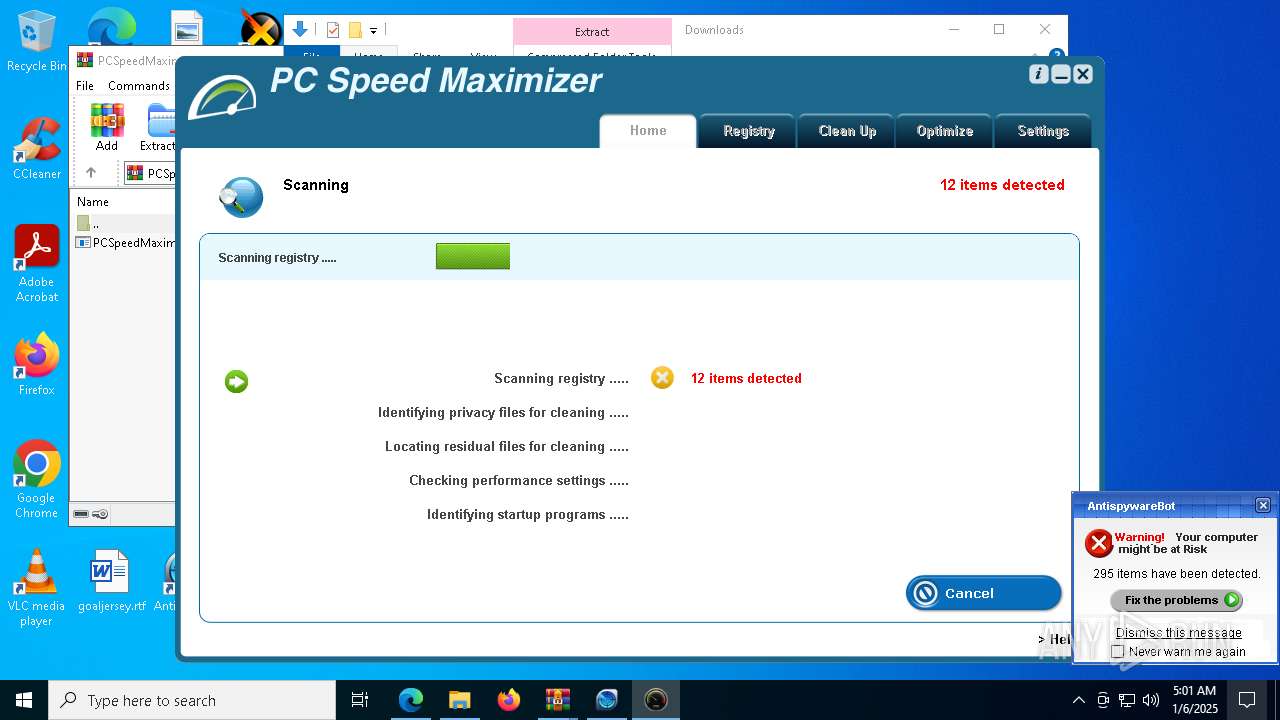Go up one level in WinRAR

tap(91, 172)
